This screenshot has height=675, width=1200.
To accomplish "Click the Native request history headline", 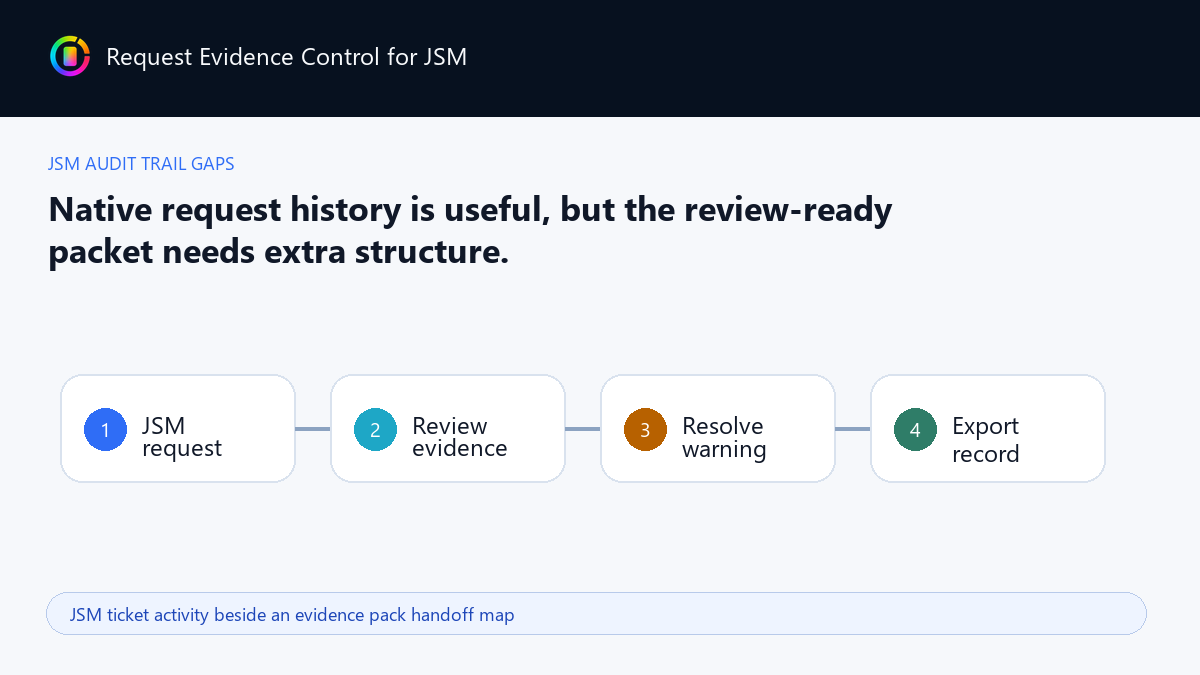I will (x=470, y=230).
